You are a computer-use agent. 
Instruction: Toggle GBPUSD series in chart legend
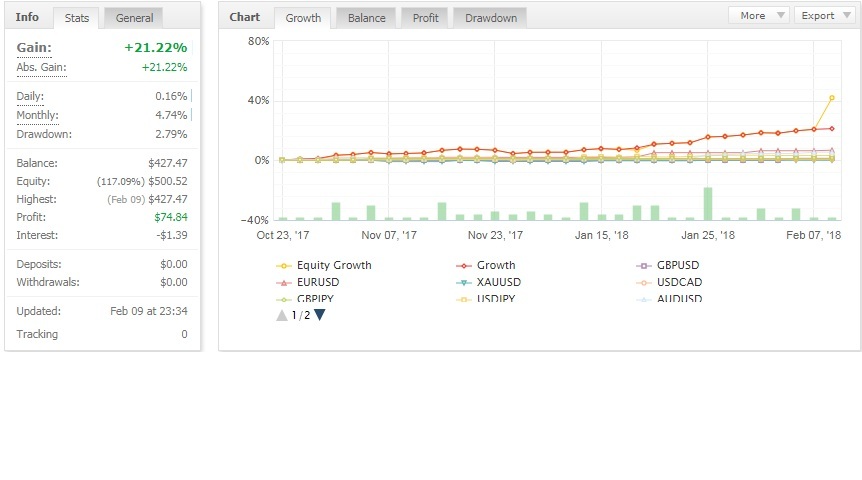668,265
